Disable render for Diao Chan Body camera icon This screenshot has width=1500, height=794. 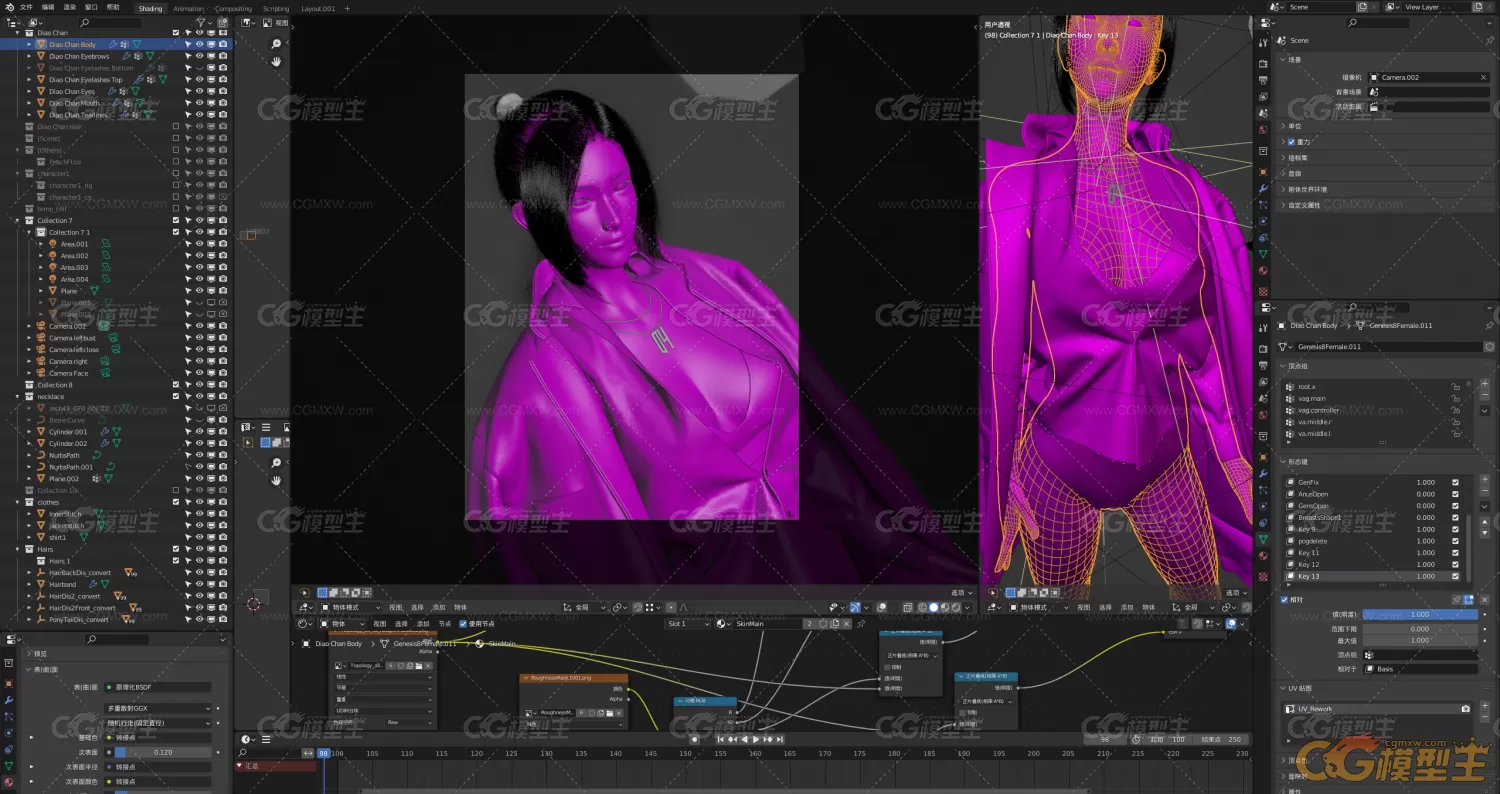coord(223,44)
